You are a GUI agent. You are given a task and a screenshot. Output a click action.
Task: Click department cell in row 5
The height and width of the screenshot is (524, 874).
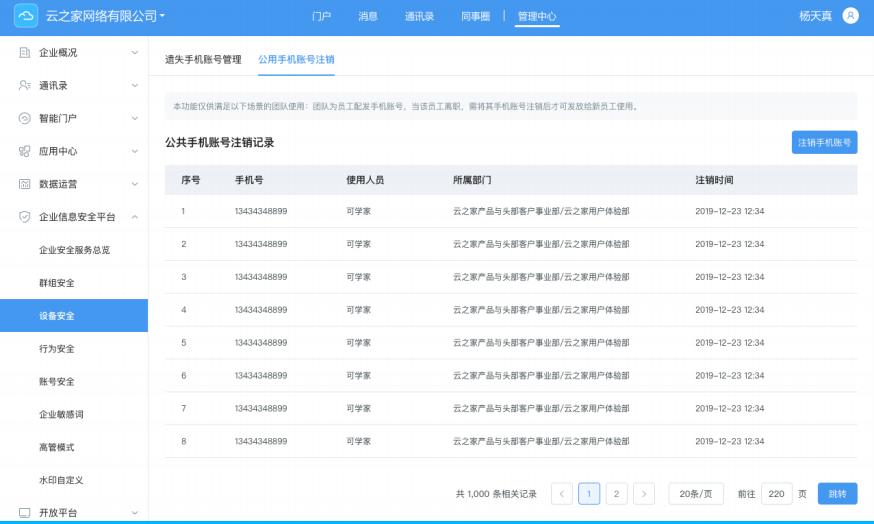pyautogui.click(x=541, y=343)
